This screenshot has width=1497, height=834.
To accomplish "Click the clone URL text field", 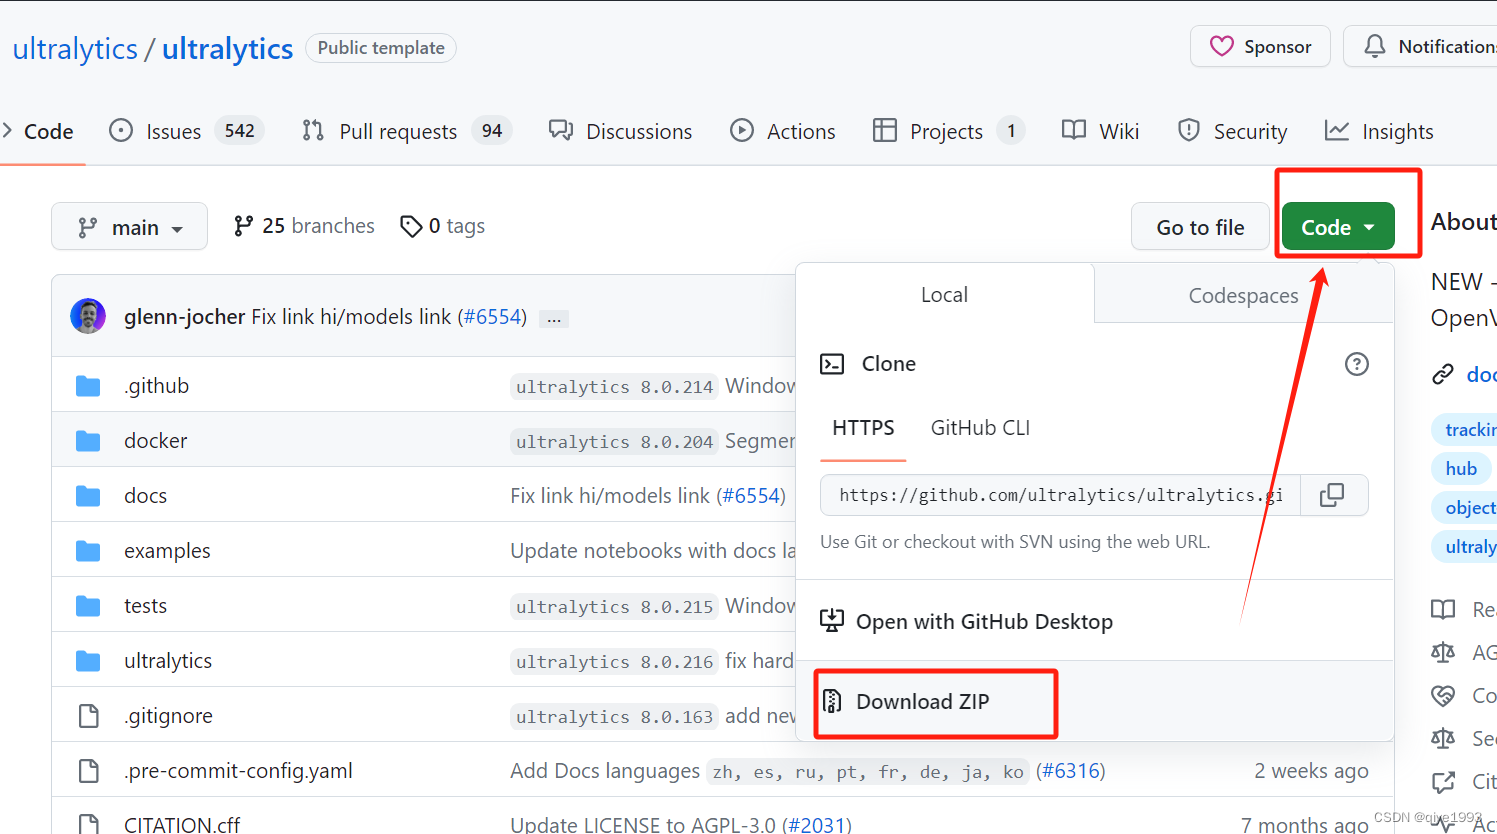I will [x=1060, y=495].
